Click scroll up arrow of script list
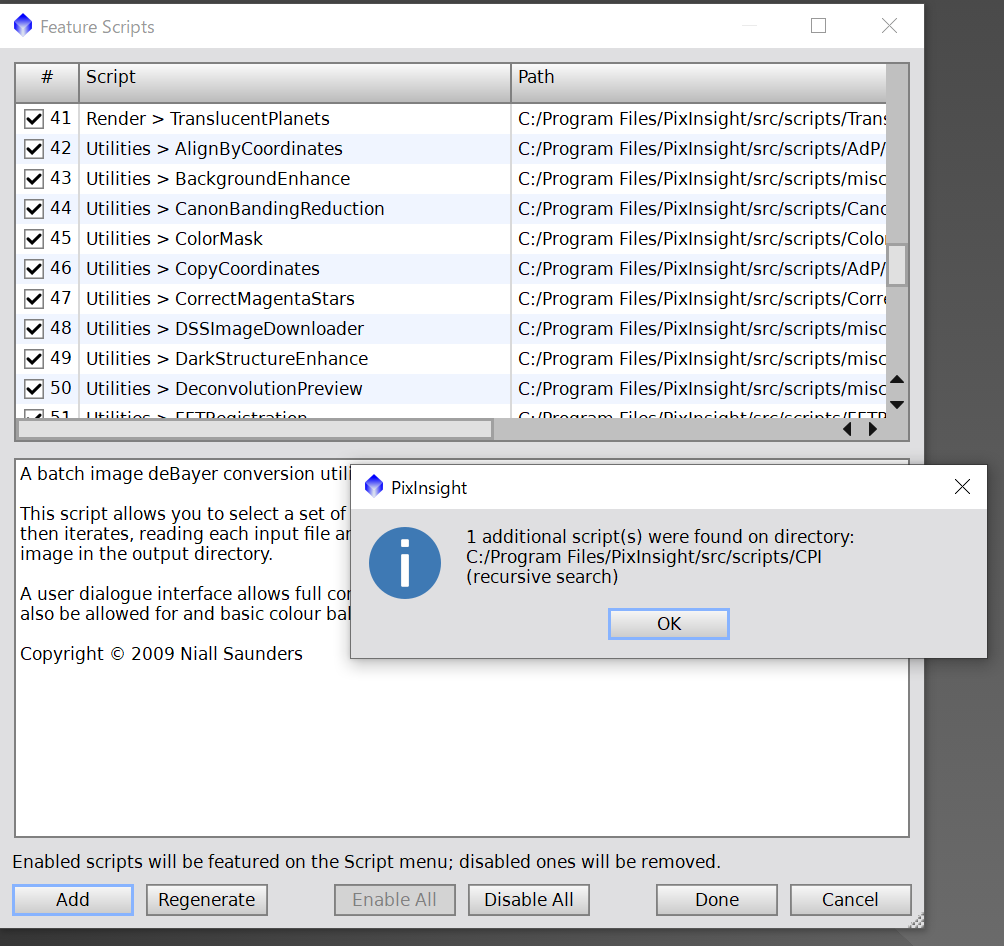This screenshot has height=946, width=1004. (897, 379)
